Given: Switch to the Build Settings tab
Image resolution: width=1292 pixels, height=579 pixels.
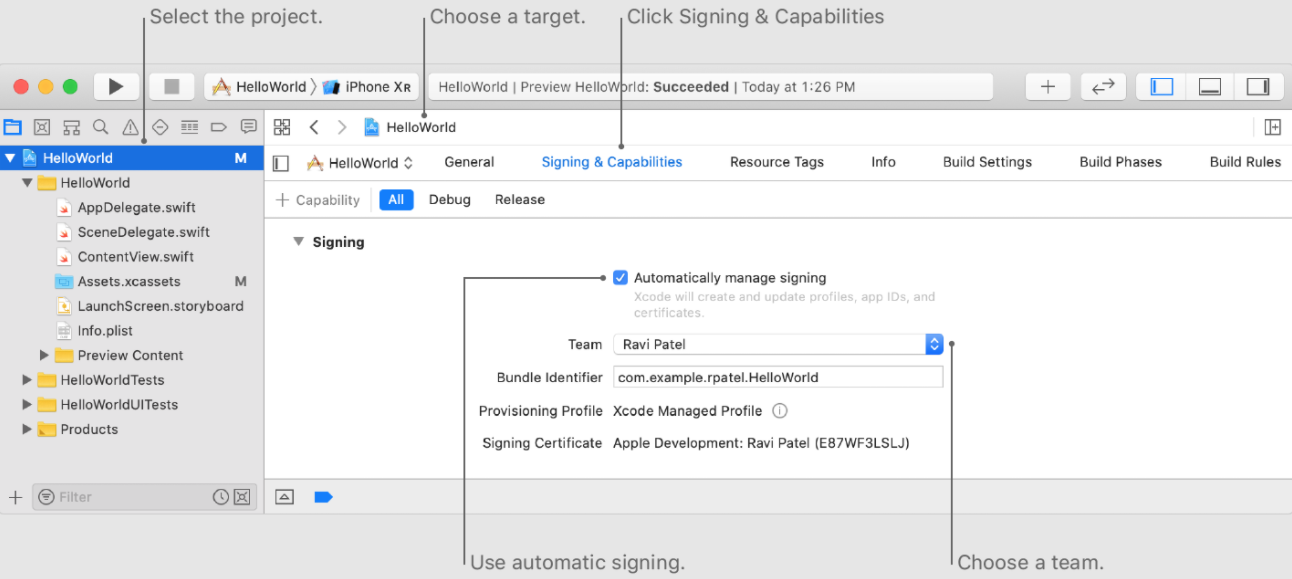Looking at the screenshot, I should pos(987,162).
